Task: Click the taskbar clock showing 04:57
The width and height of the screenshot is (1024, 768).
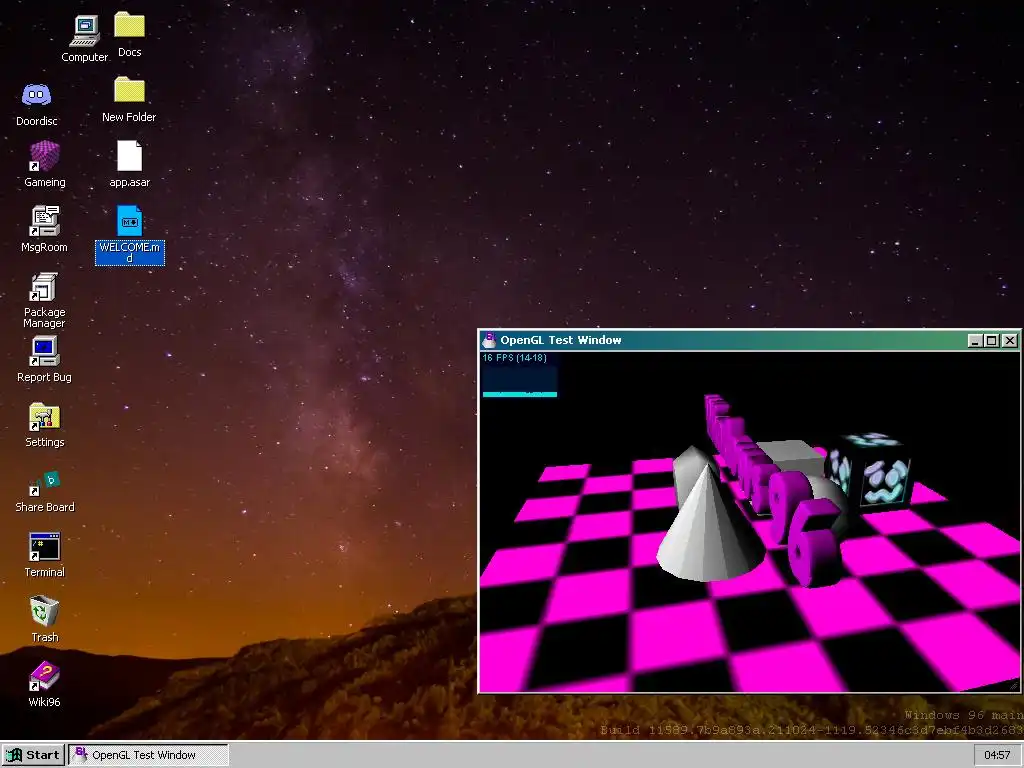Action: (x=997, y=755)
